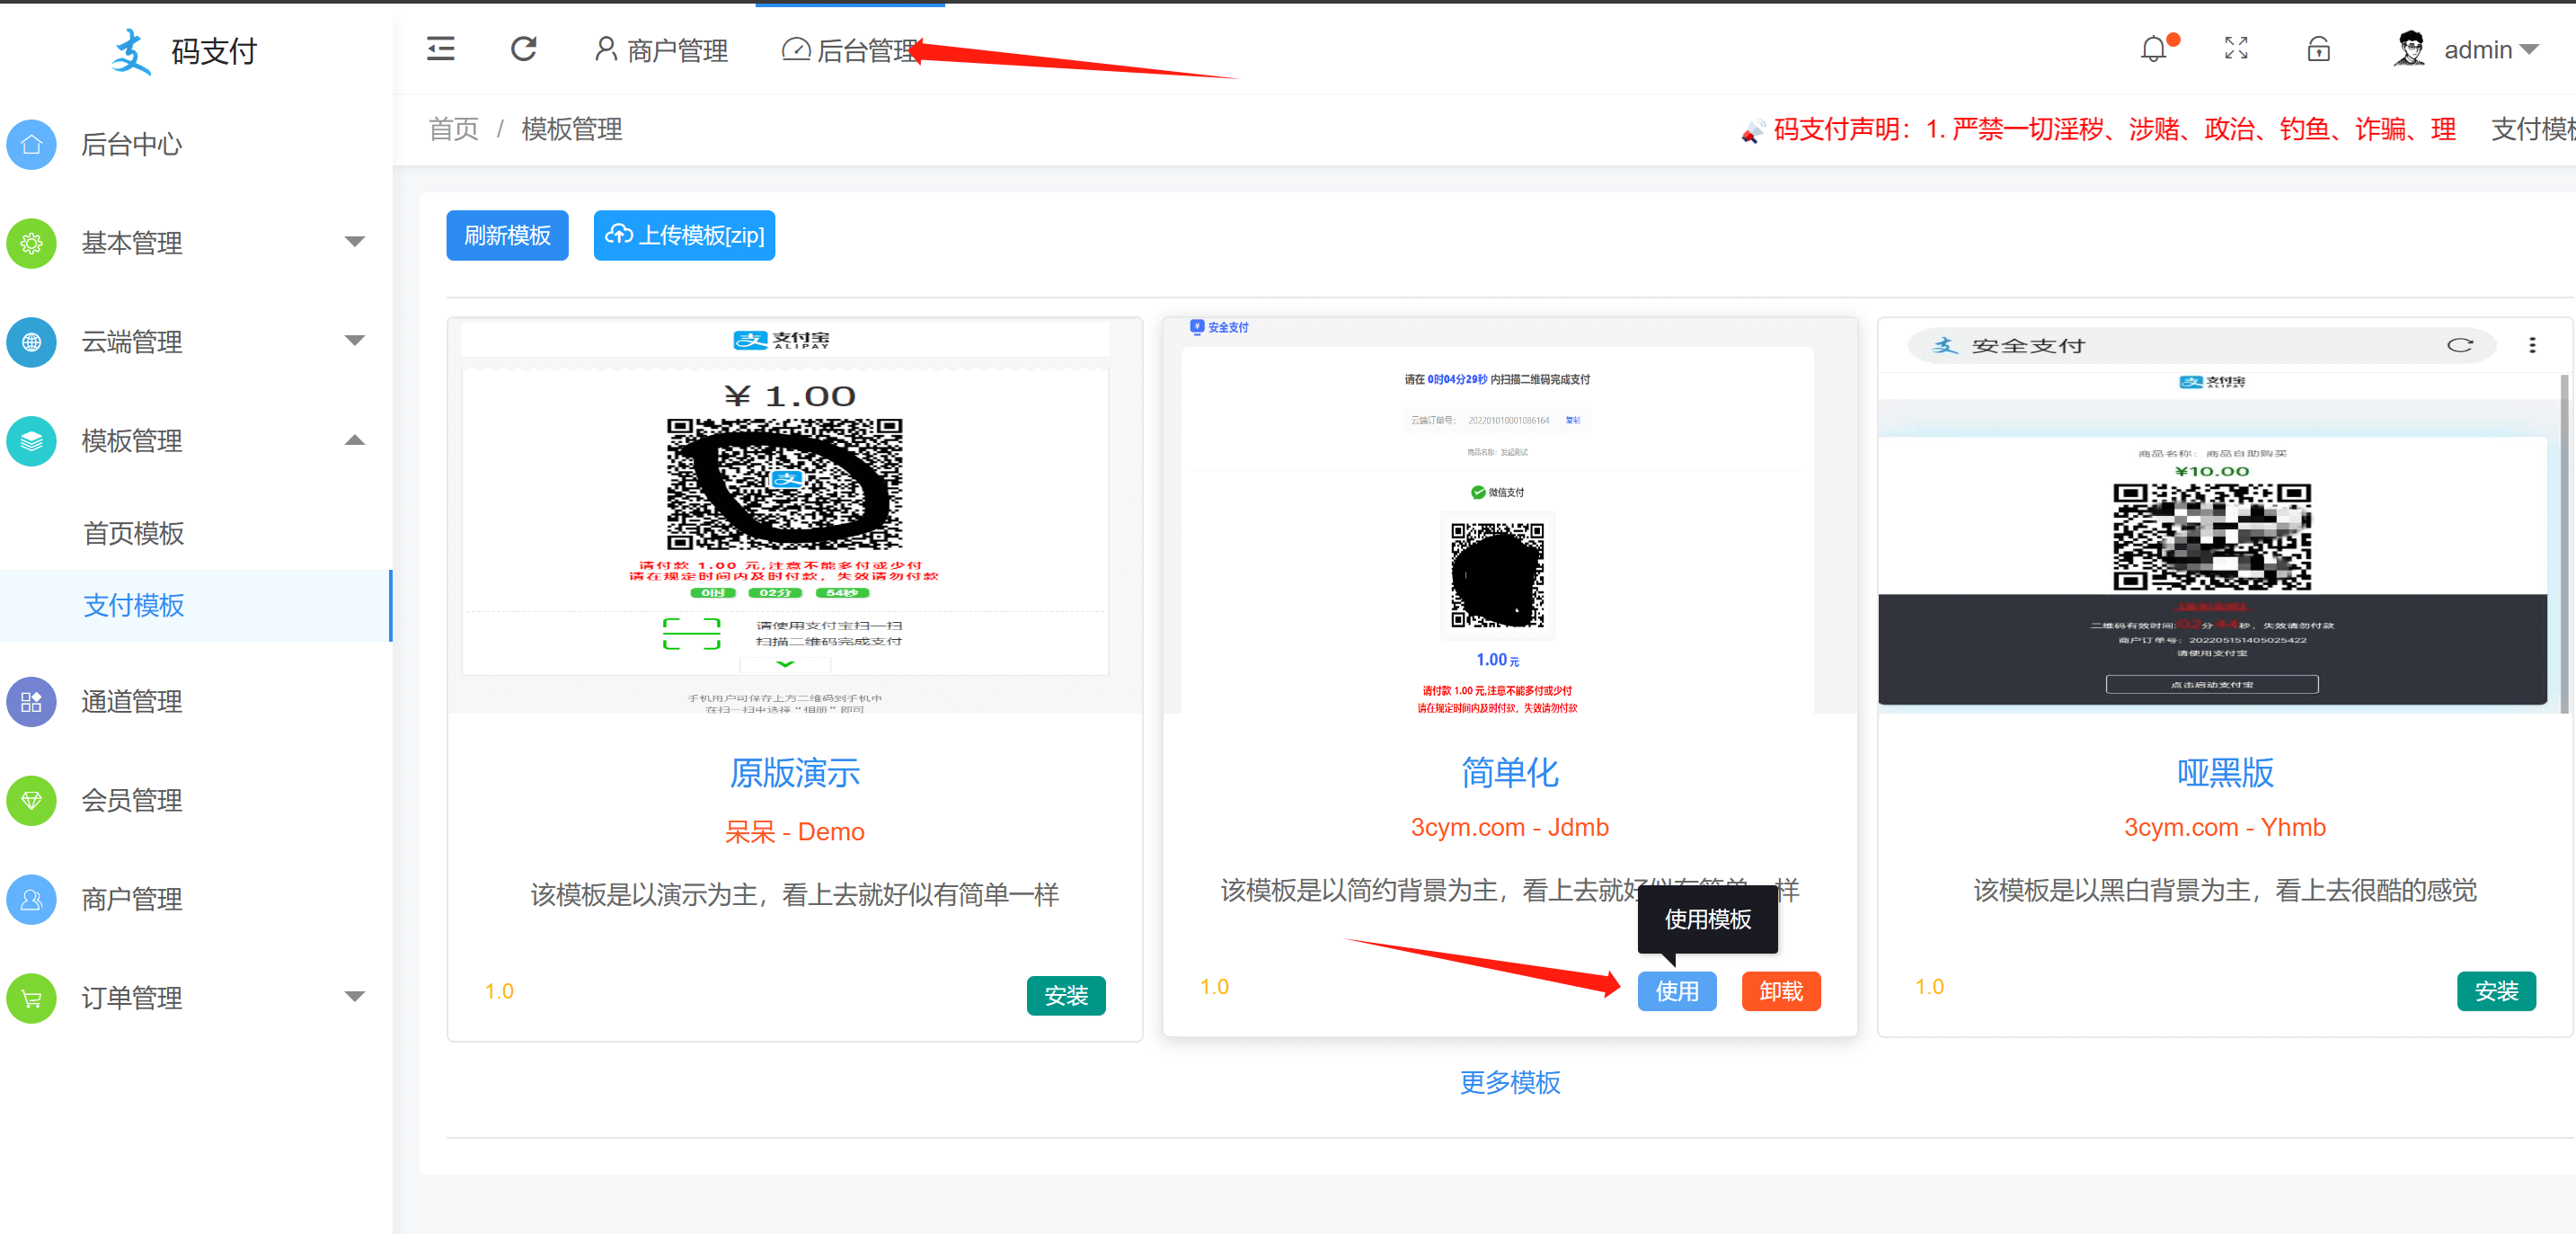Click the lock screen icon
The width and height of the screenshot is (2576, 1234).
pos(2318,49)
